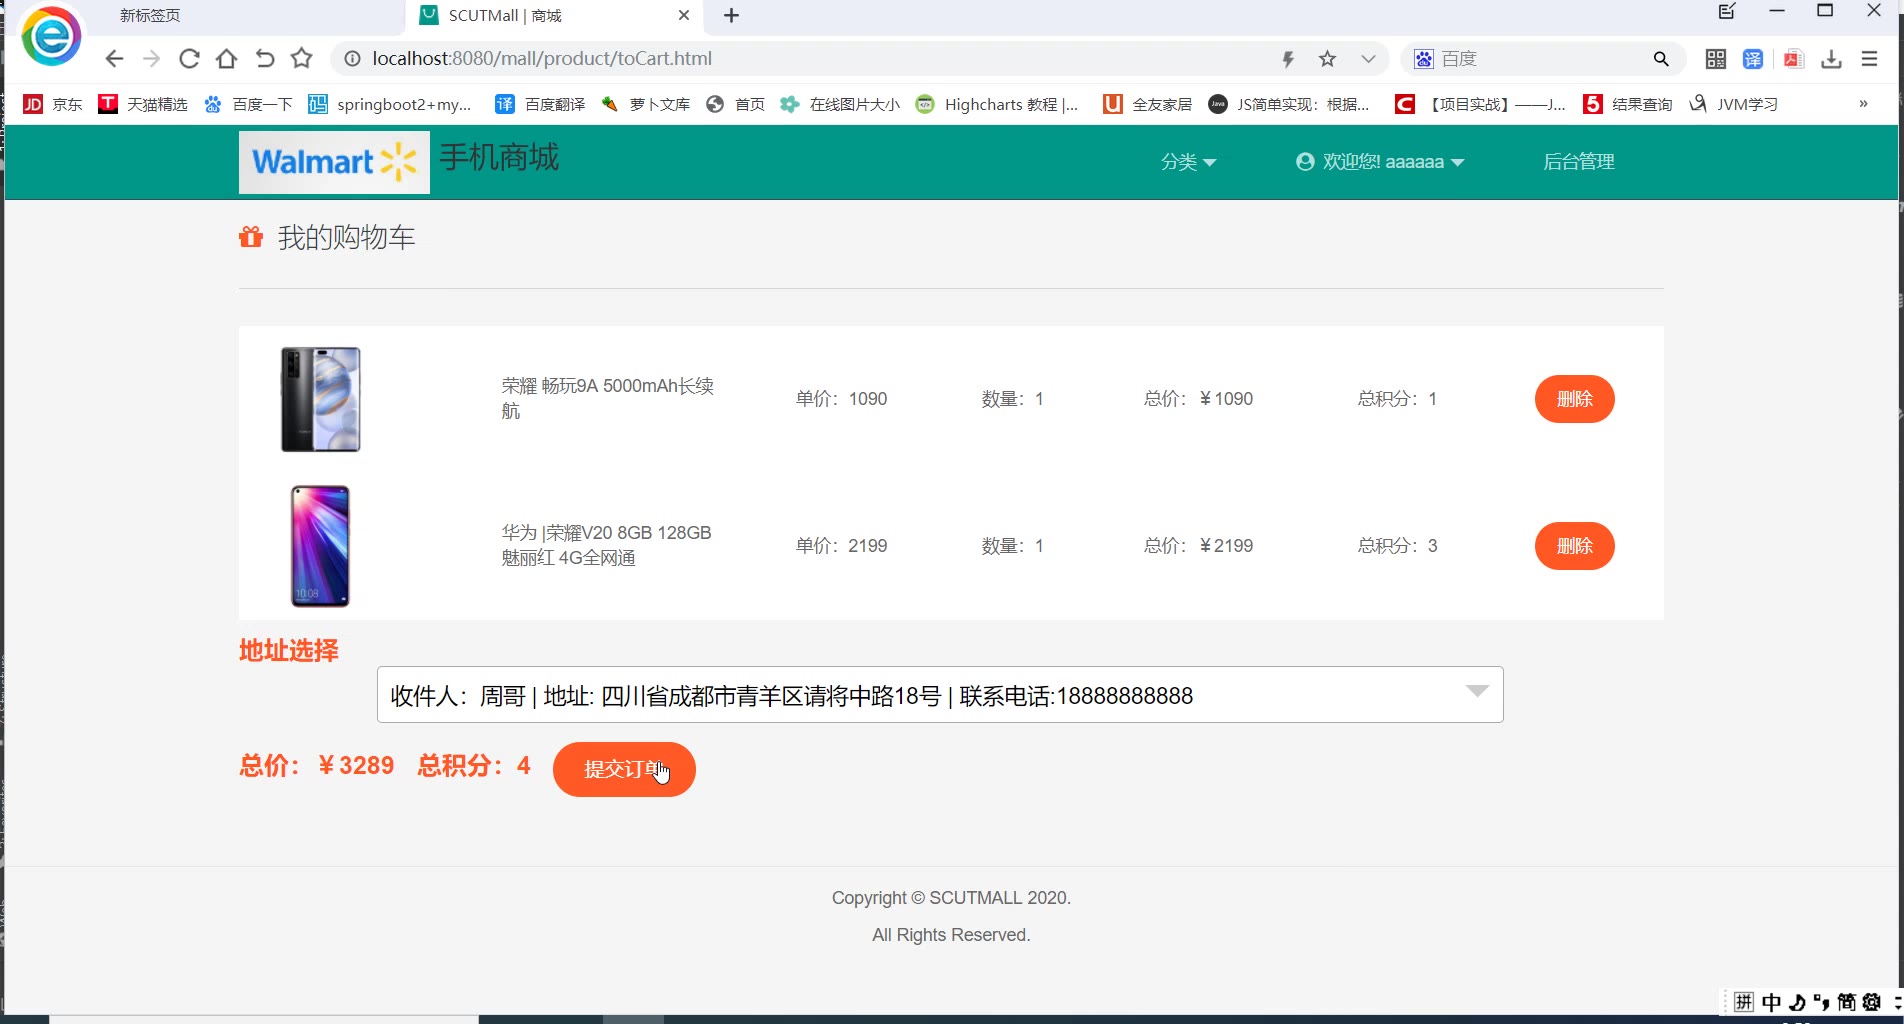Open the browser home page icon

click(x=227, y=59)
